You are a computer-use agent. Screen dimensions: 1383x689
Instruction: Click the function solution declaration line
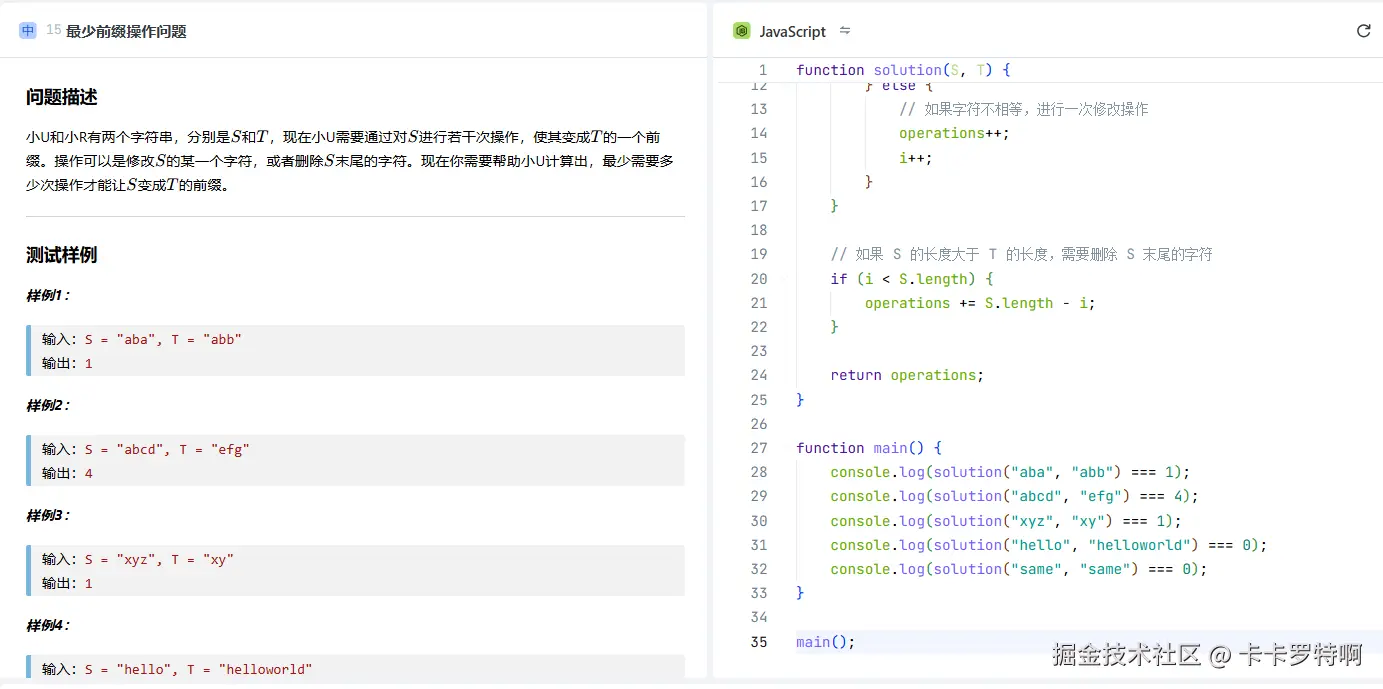(x=899, y=69)
